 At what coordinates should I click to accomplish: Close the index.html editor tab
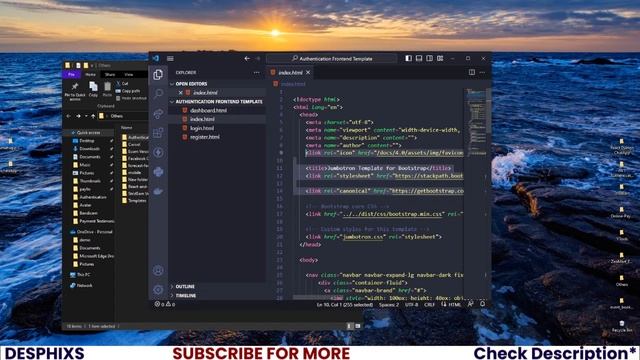click(x=308, y=72)
